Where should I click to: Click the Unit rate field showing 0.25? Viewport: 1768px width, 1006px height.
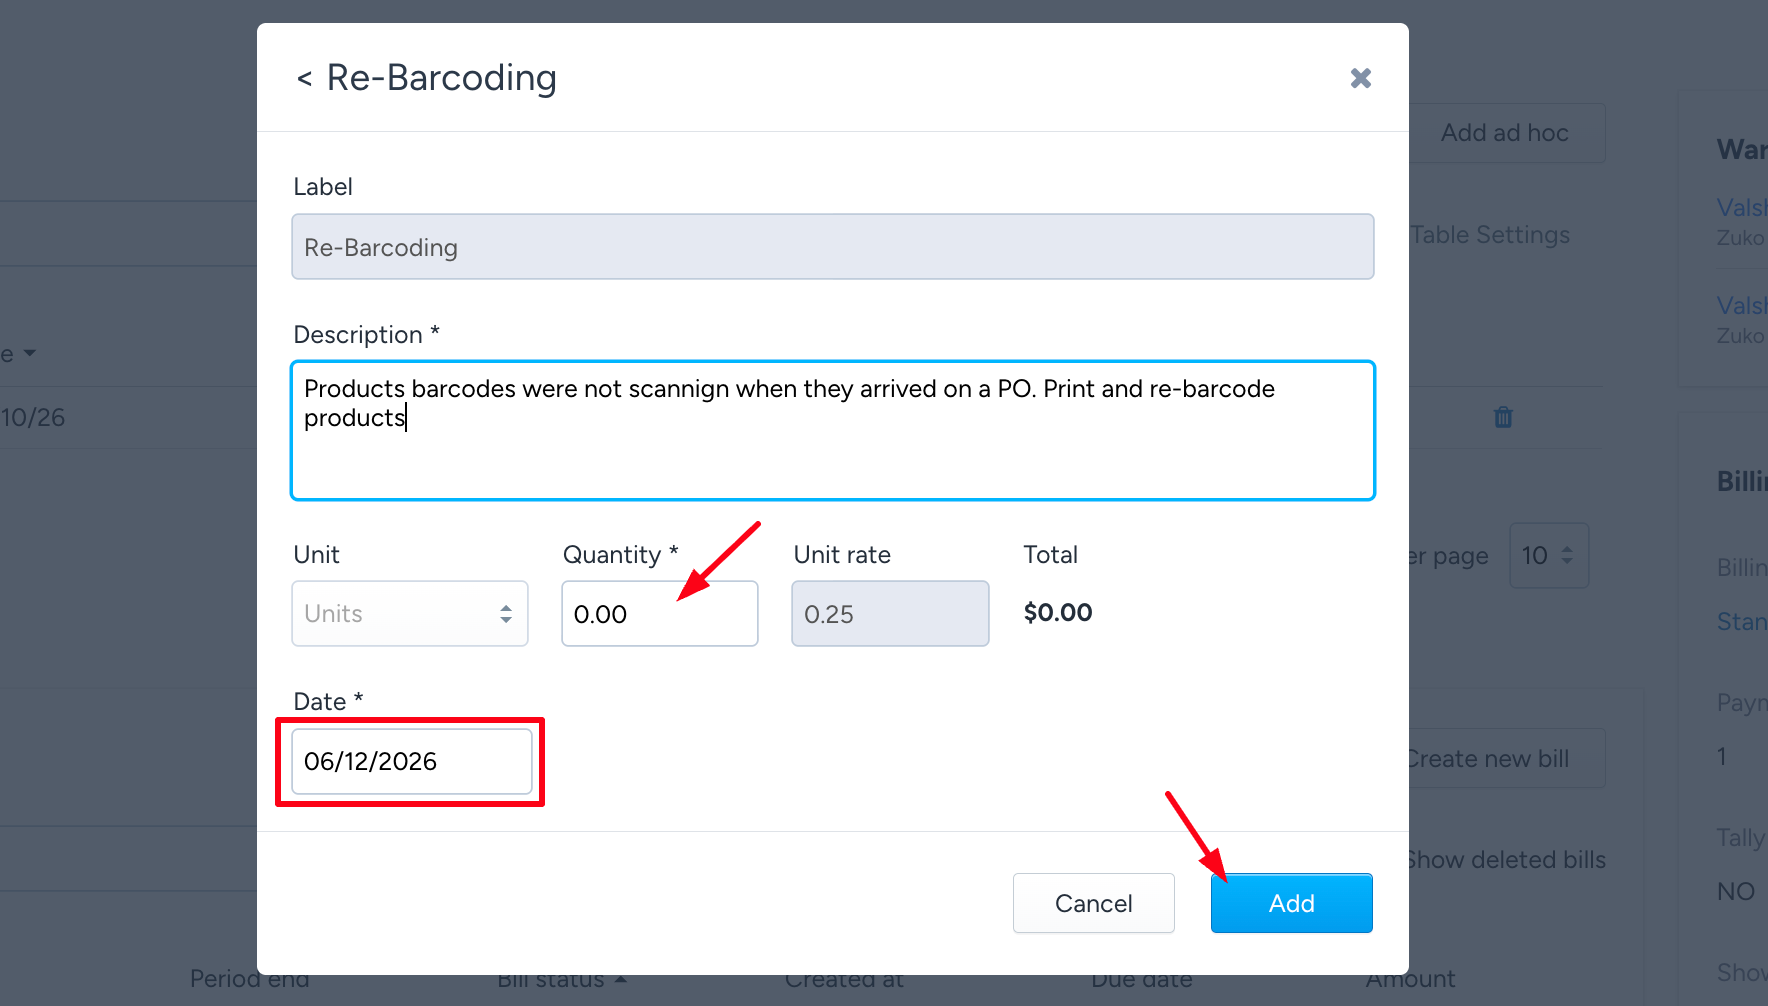pos(890,614)
